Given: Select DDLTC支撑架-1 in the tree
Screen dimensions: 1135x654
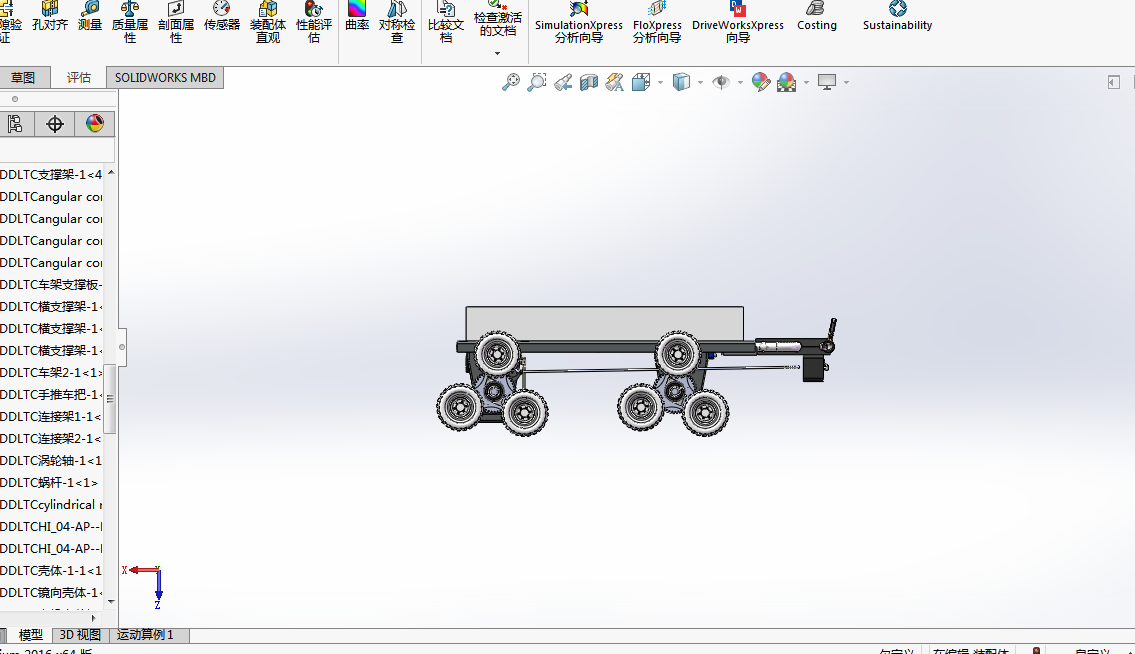Looking at the screenshot, I should 51,175.
